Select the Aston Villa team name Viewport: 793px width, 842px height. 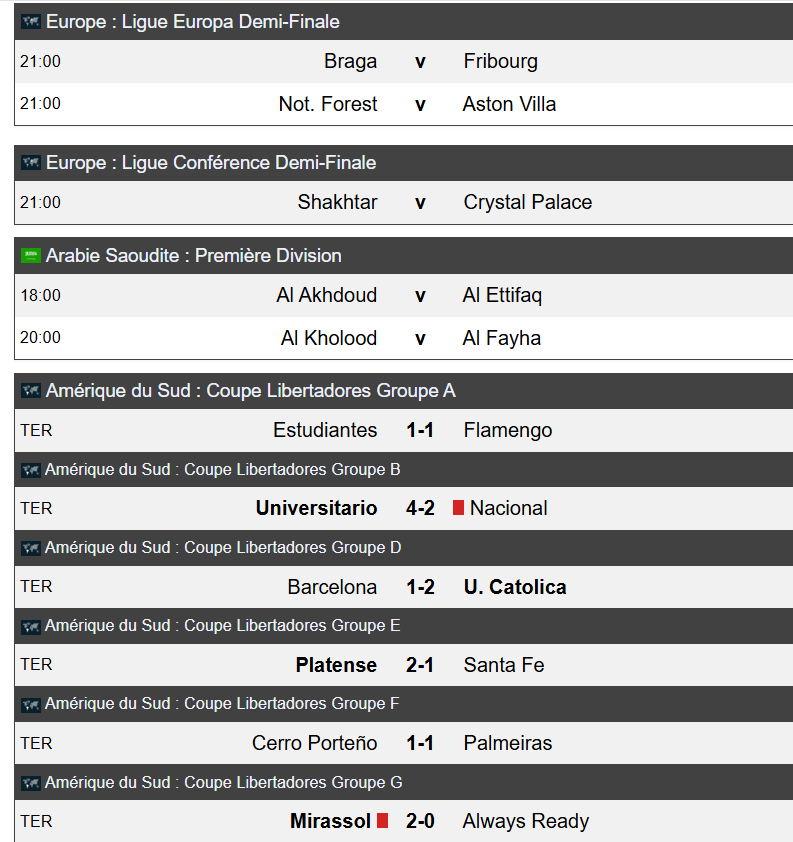[x=510, y=104]
